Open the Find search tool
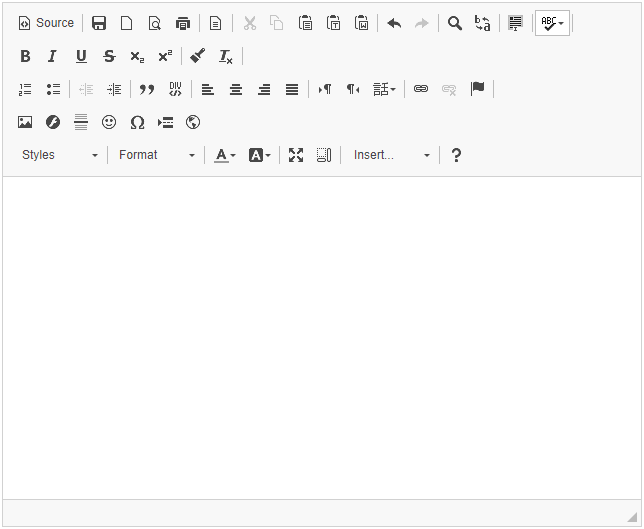The height and width of the screenshot is (529, 644). [455, 23]
